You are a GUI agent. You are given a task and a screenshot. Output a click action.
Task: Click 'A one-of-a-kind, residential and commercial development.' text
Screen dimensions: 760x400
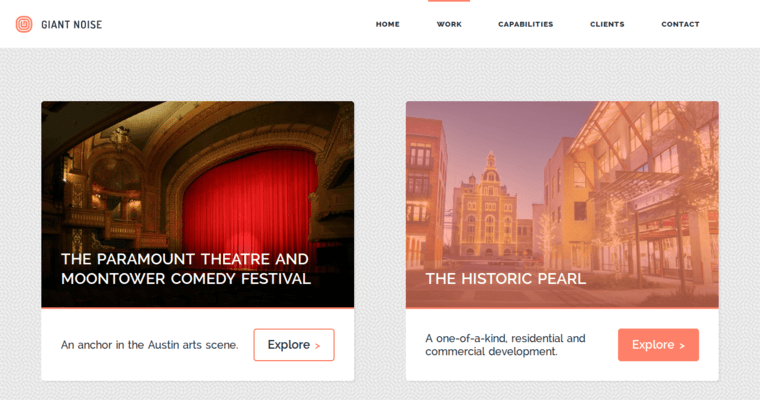(505, 345)
